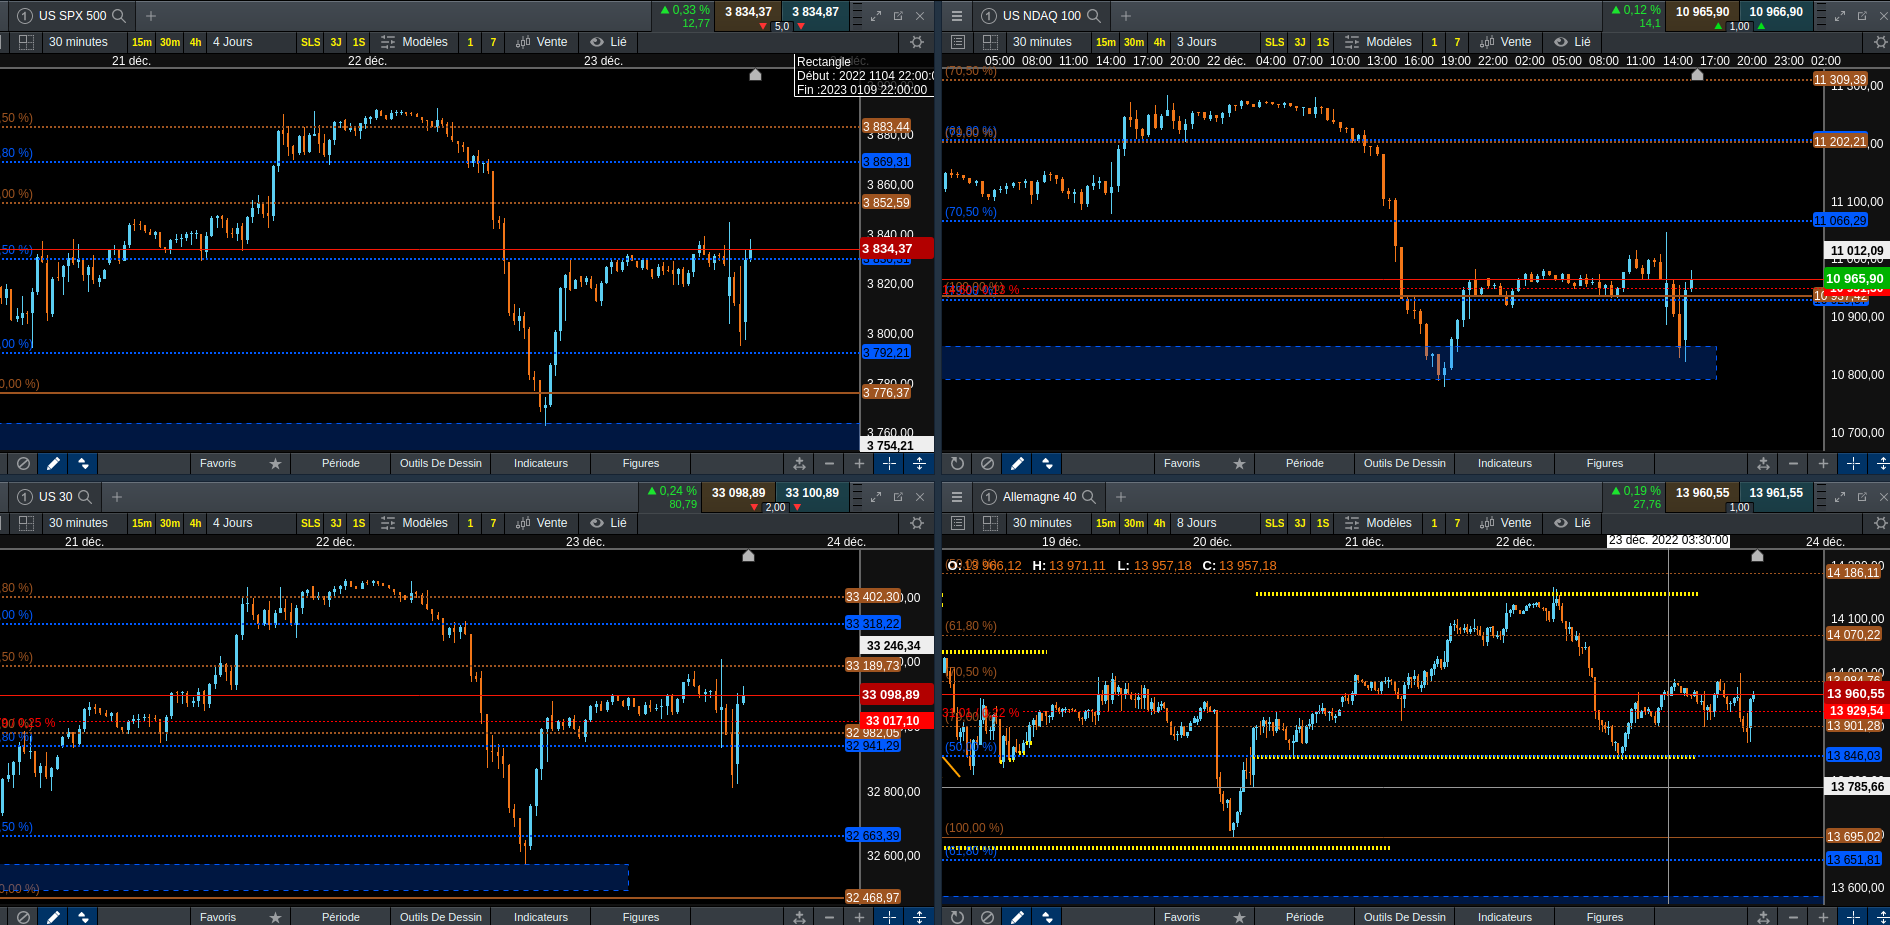Viewport: 1890px width, 925px height.
Task: Zoom out US SPX 500 chart with minus
Action: [829, 463]
